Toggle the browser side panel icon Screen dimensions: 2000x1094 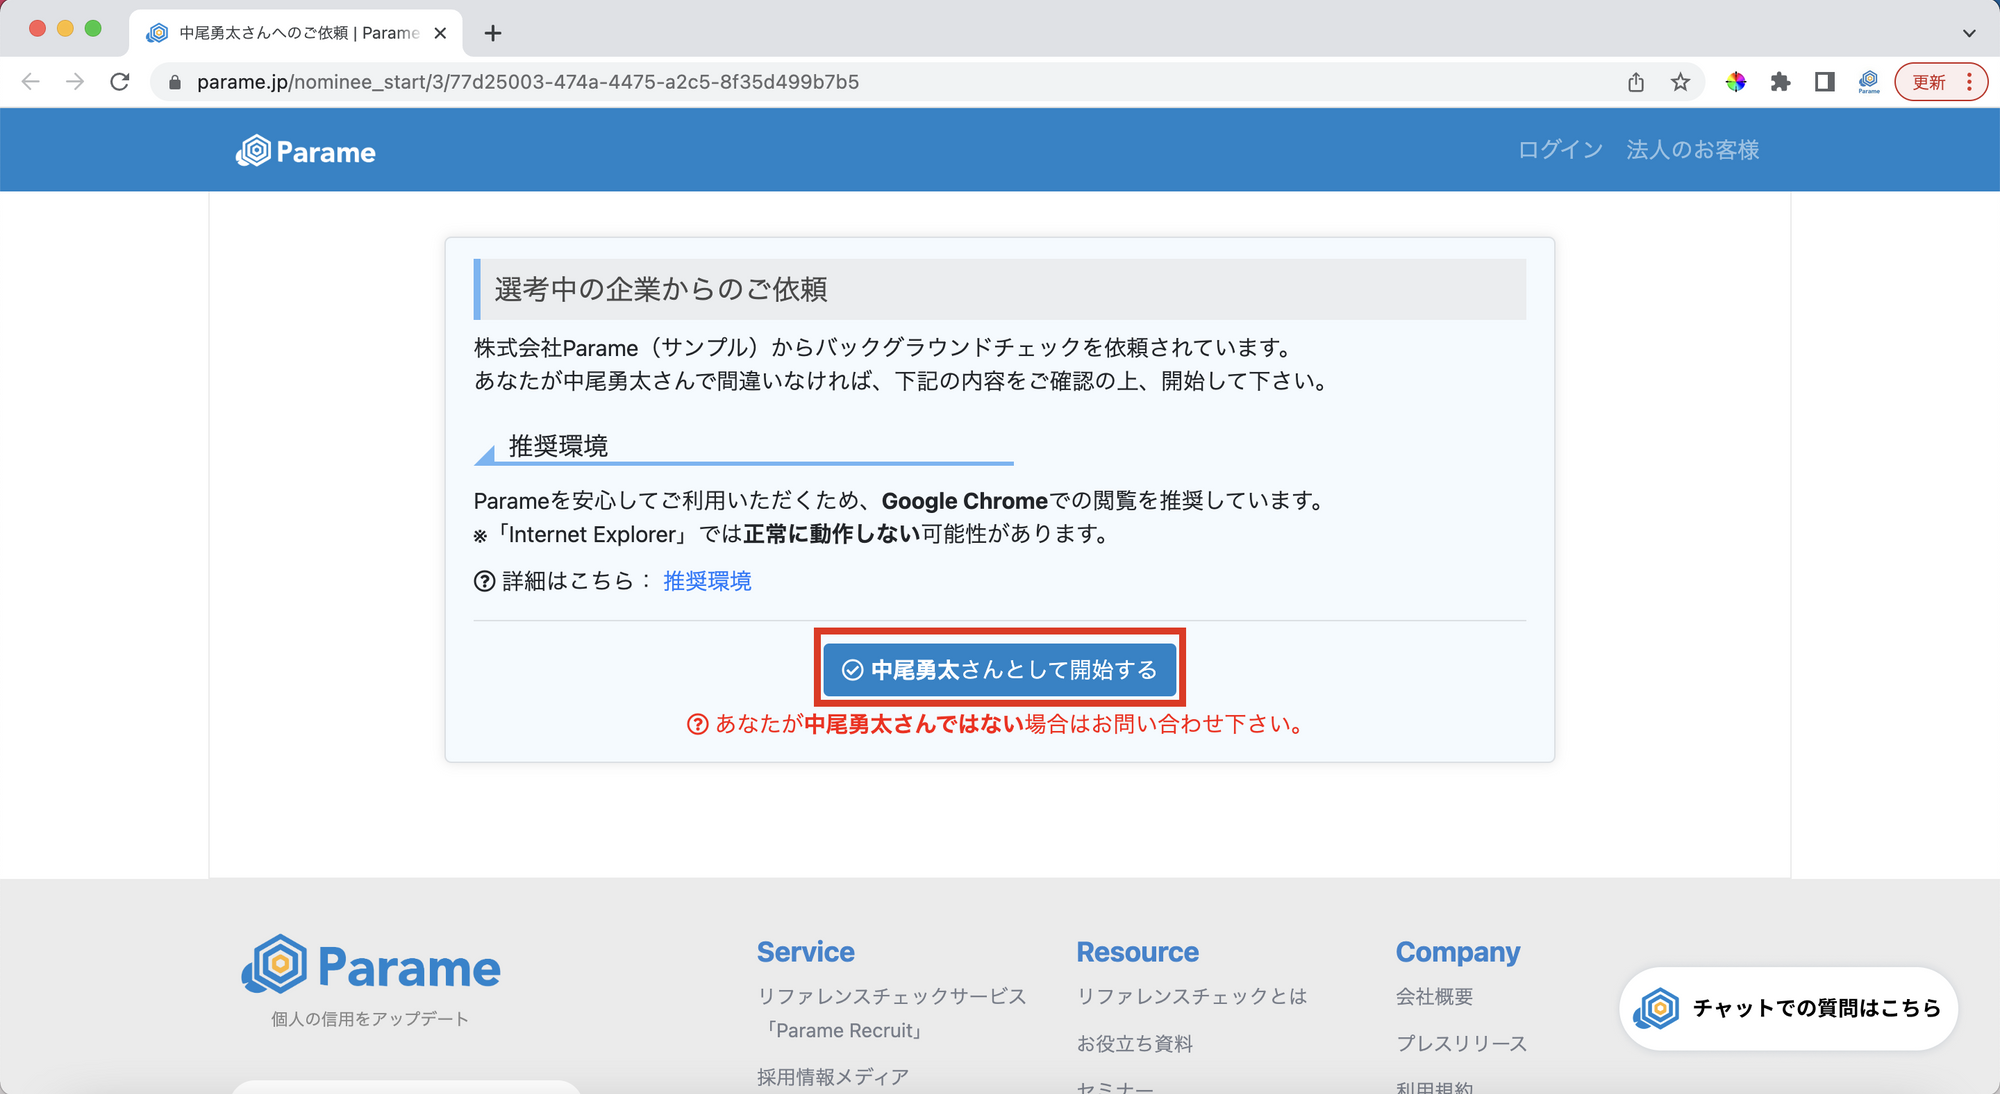[1825, 82]
